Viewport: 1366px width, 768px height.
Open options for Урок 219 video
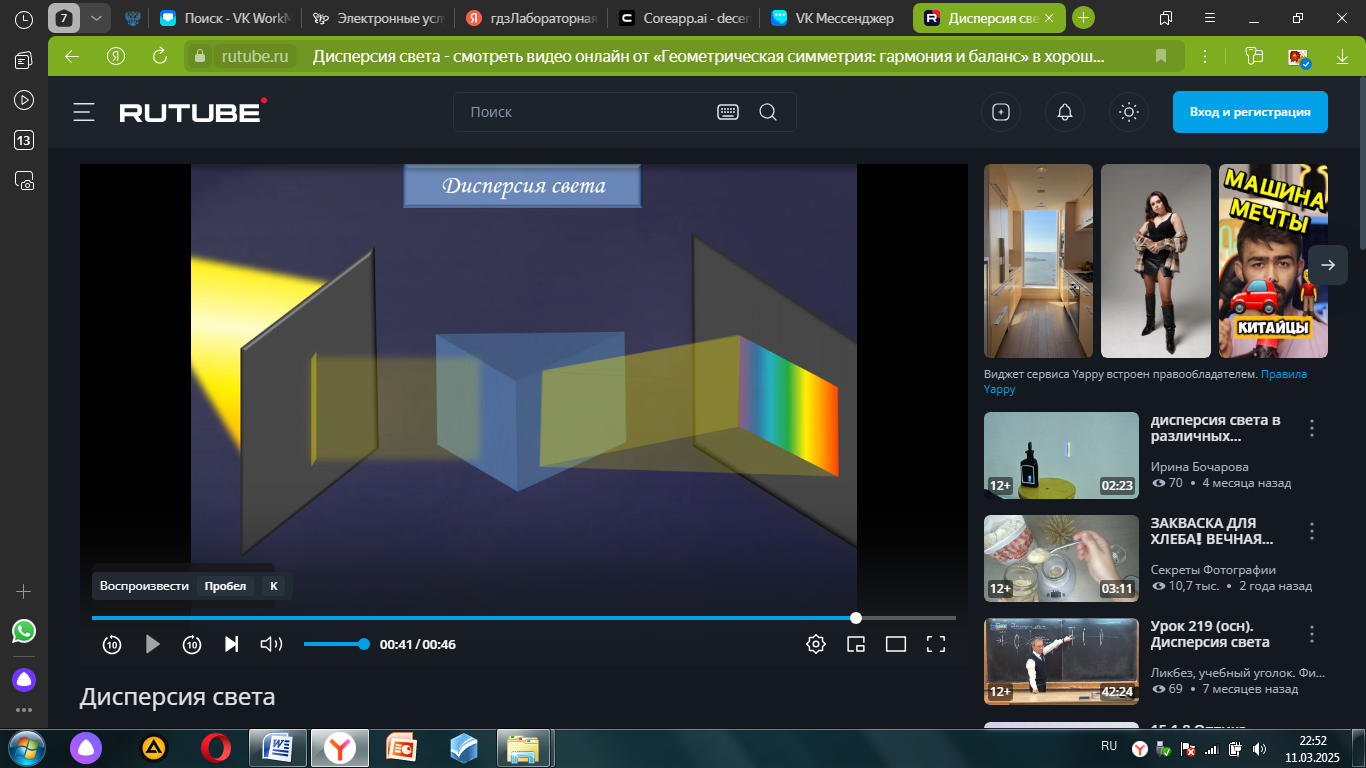point(1312,634)
